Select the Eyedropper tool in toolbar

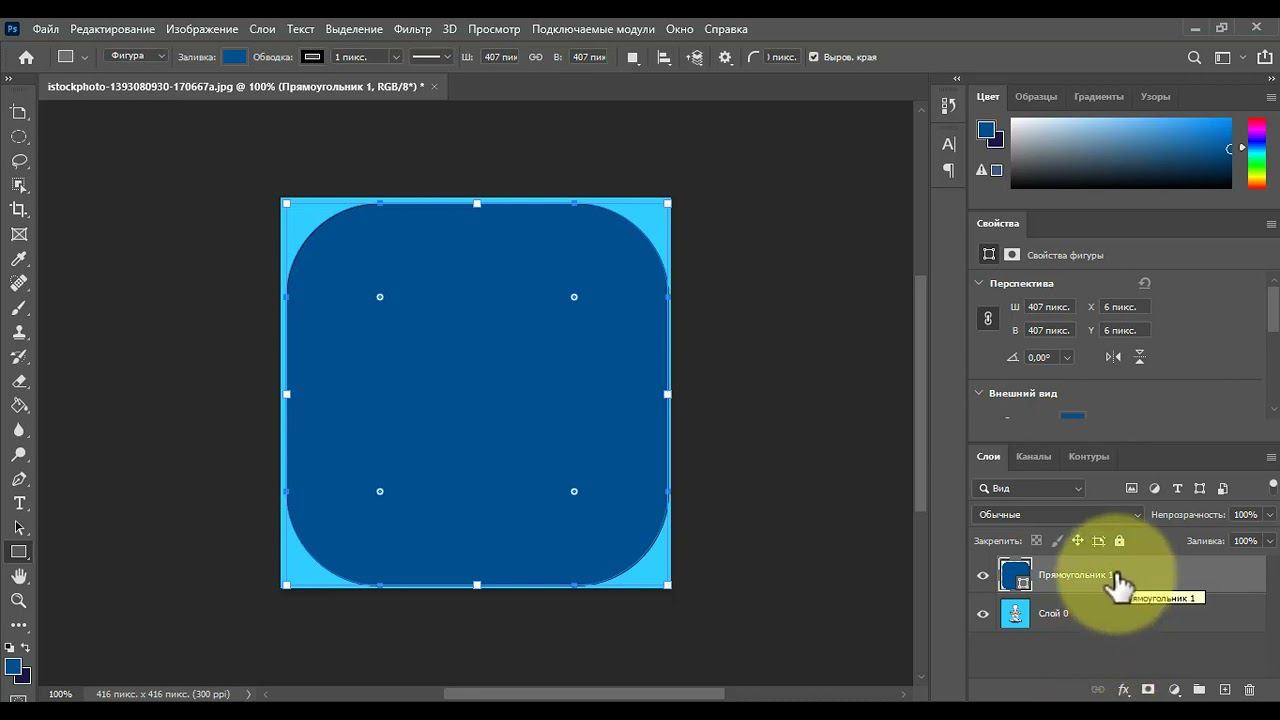coord(19,259)
